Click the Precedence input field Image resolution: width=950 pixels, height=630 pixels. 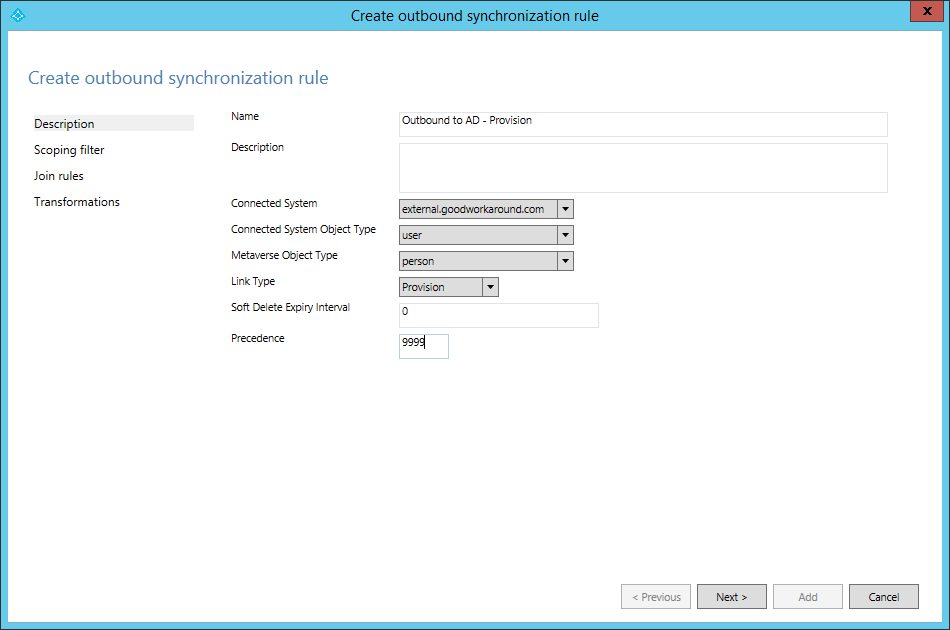[424, 346]
